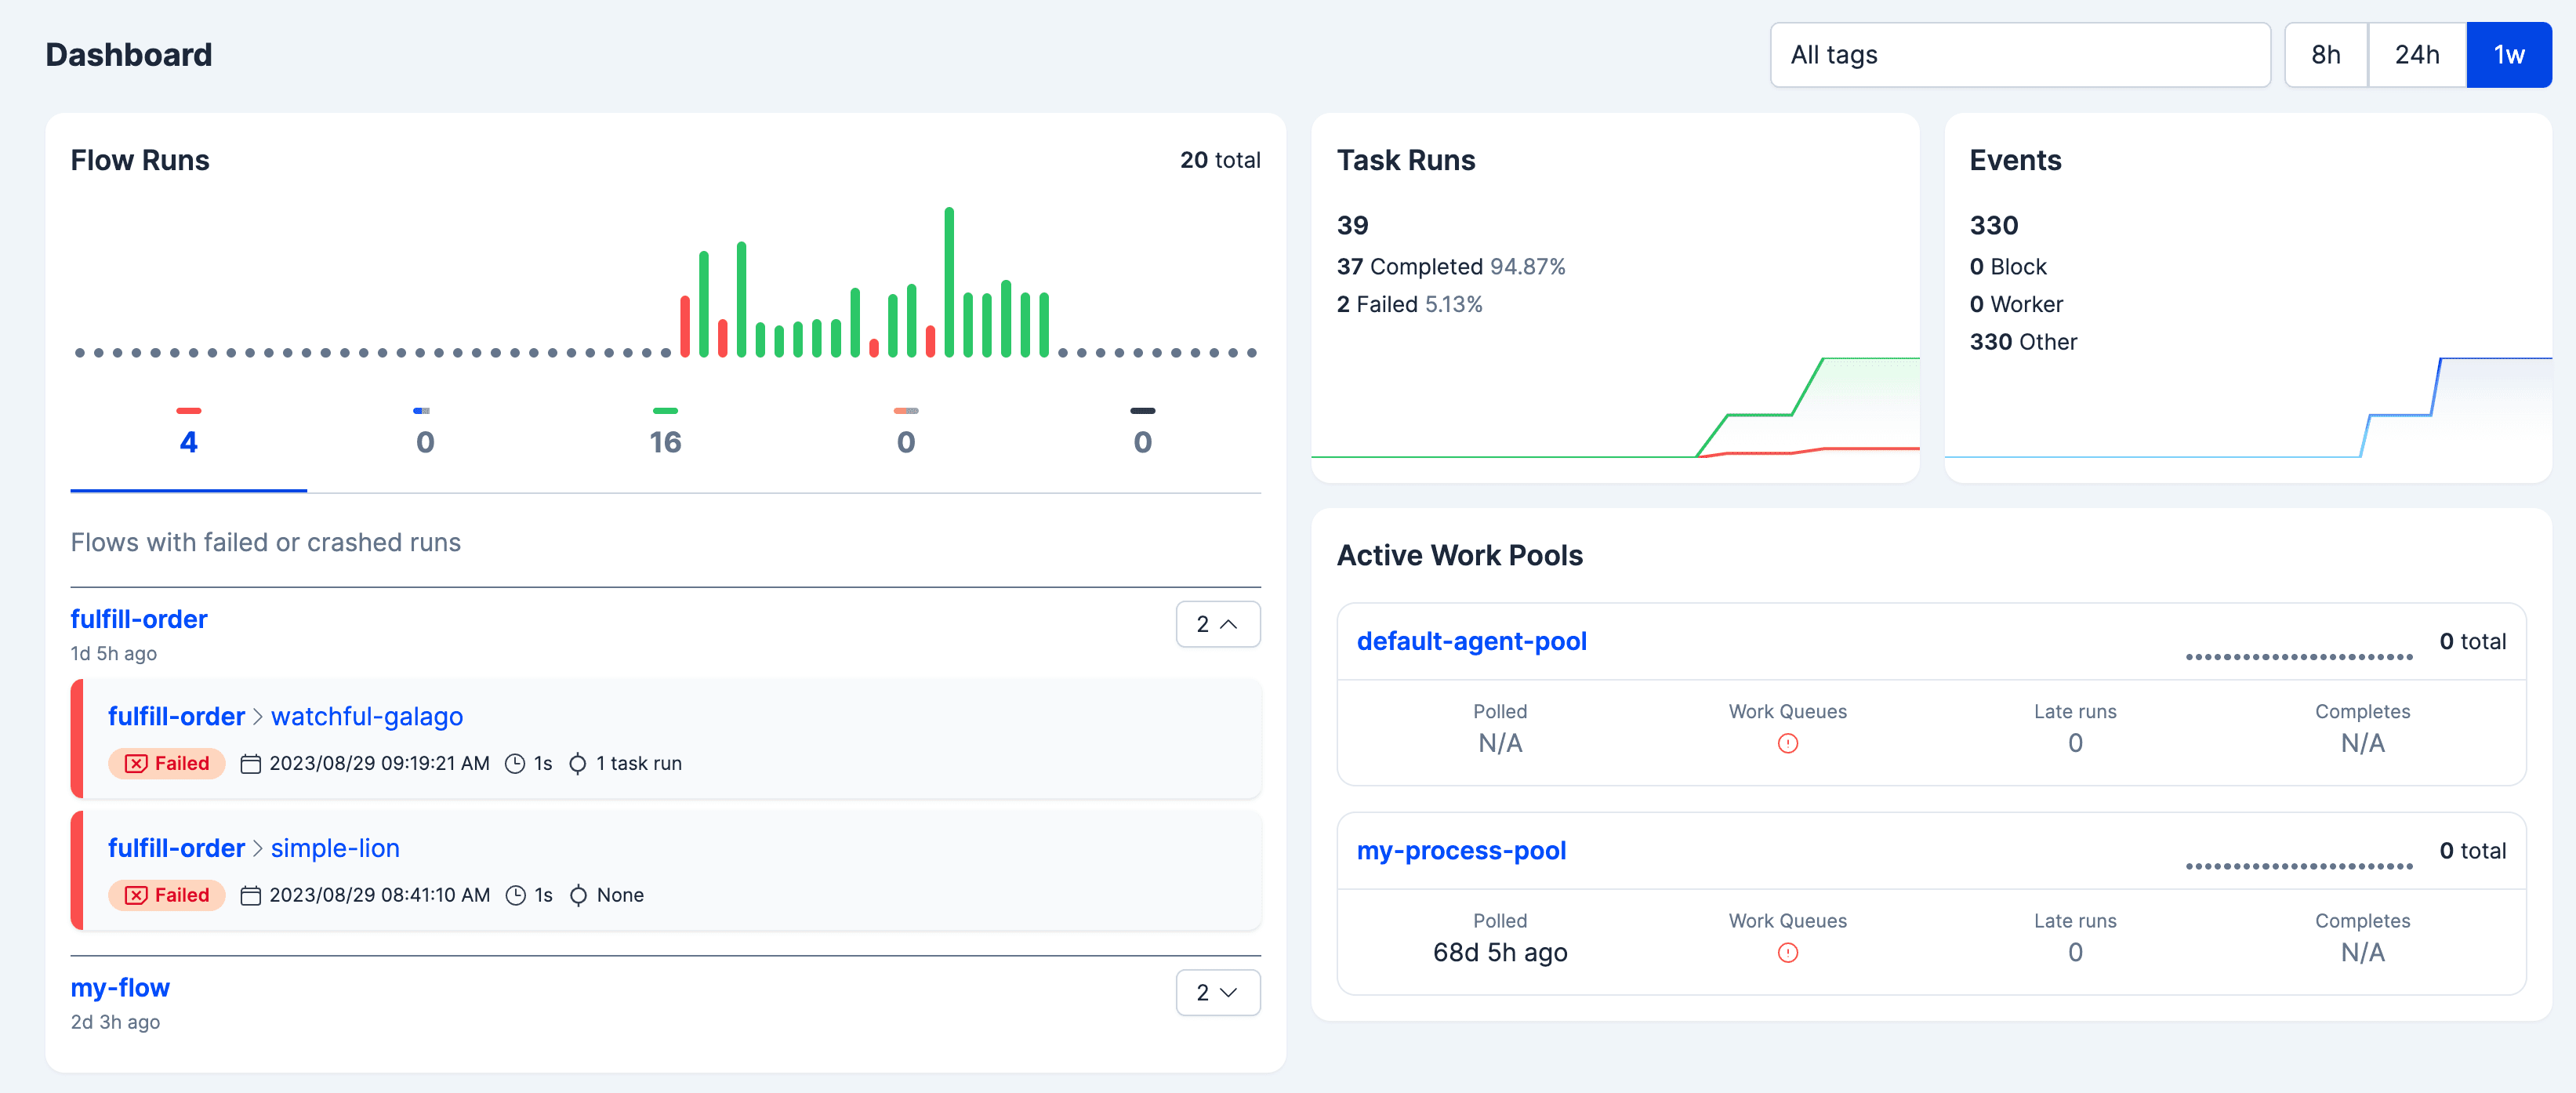This screenshot has height=1093, width=2576.
Task: Click the Failed badge icon on the watchful-galago run
Action: click(136, 764)
